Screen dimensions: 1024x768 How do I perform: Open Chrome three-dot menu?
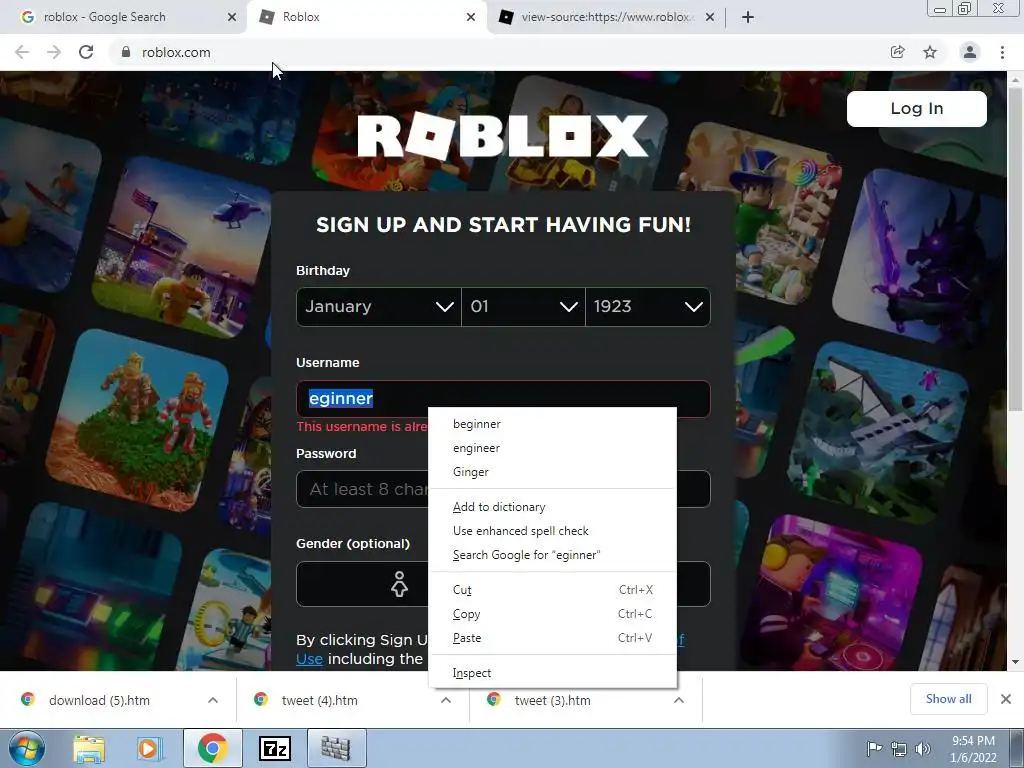point(1002,52)
